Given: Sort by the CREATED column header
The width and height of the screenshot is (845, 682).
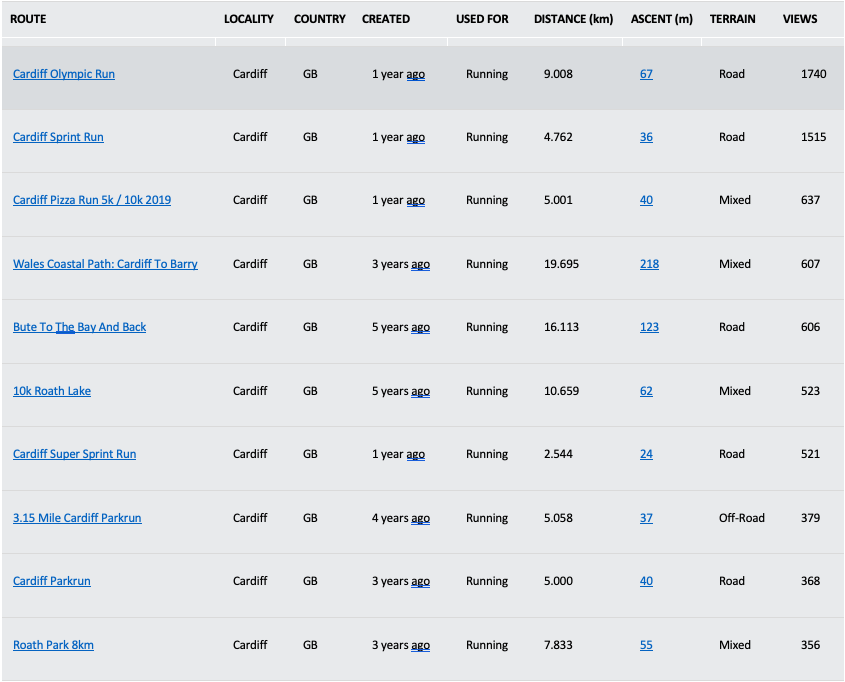Looking at the screenshot, I should click(x=386, y=19).
